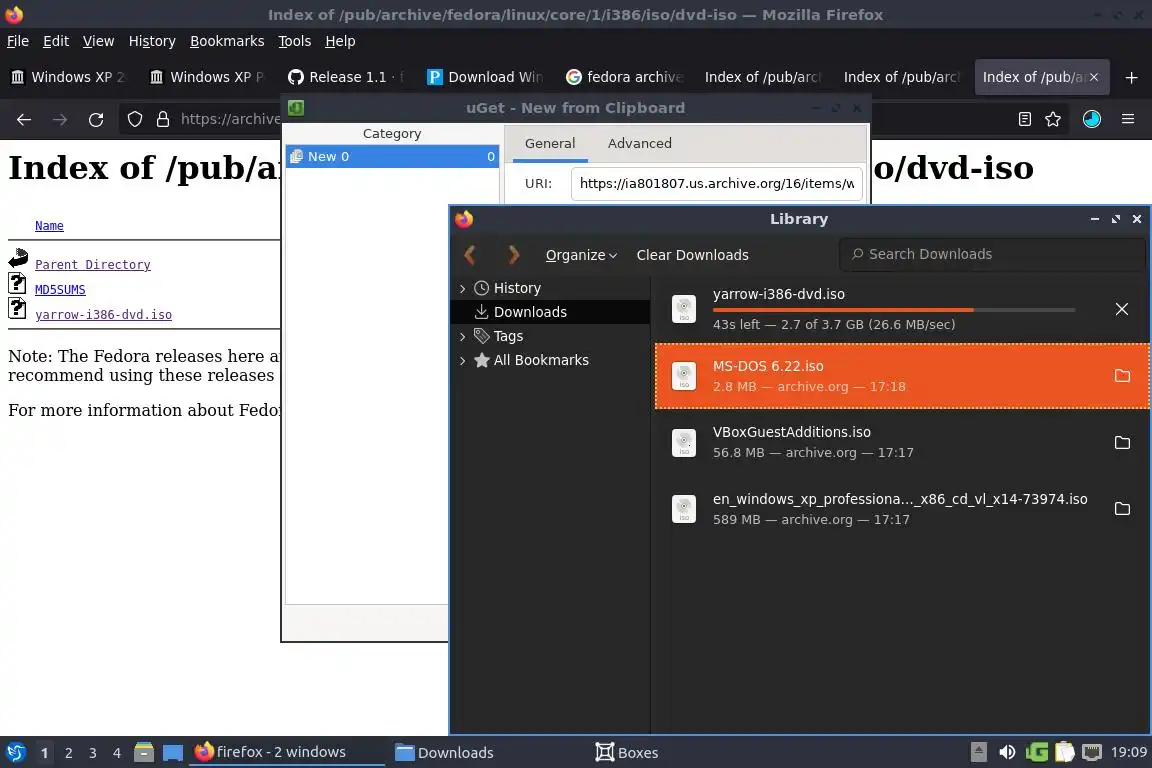Click the MS-DOS 6.22.iso file icon
Screen dimensions: 1152x768
(x=684, y=376)
